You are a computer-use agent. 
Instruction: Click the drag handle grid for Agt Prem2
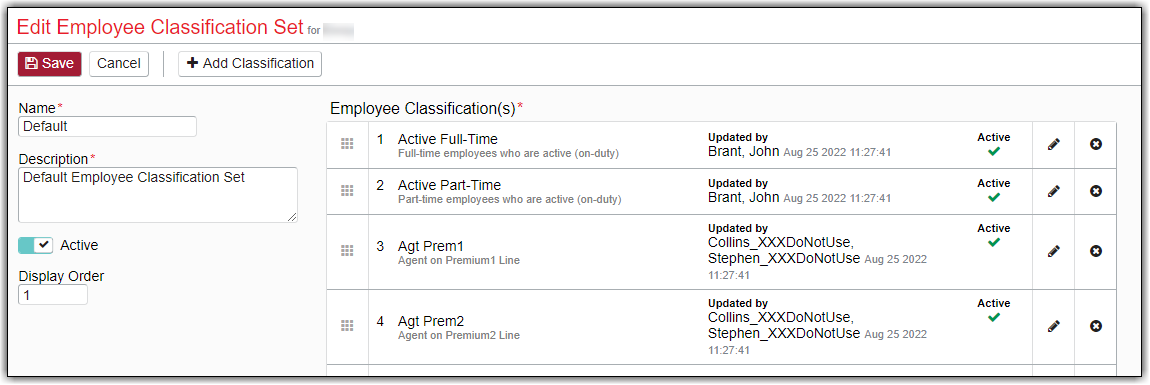click(x=348, y=326)
